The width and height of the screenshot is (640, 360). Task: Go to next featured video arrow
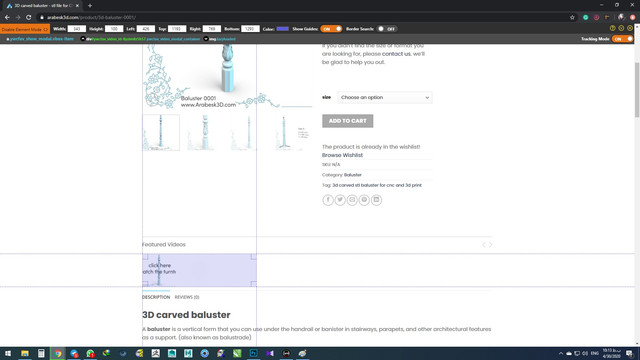pos(491,244)
